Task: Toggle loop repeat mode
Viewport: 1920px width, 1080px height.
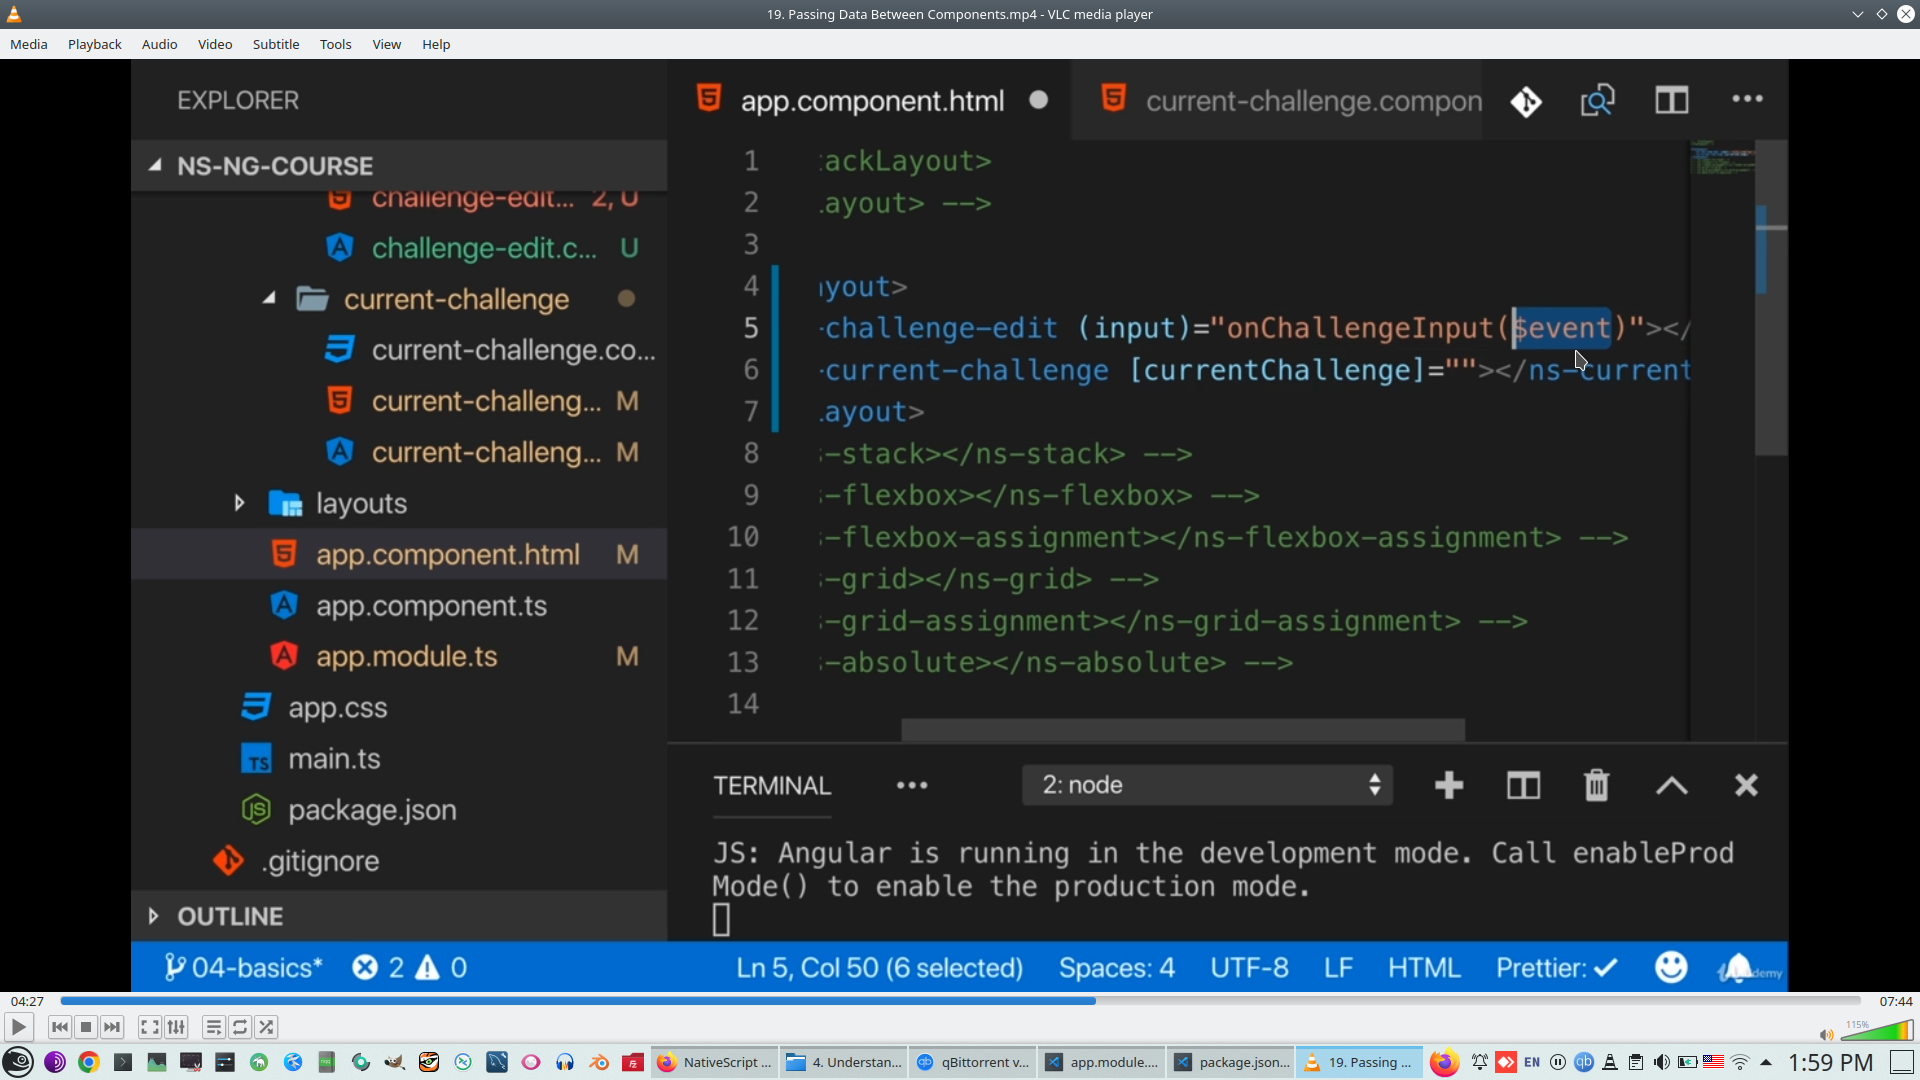Action: pyautogui.click(x=240, y=1027)
